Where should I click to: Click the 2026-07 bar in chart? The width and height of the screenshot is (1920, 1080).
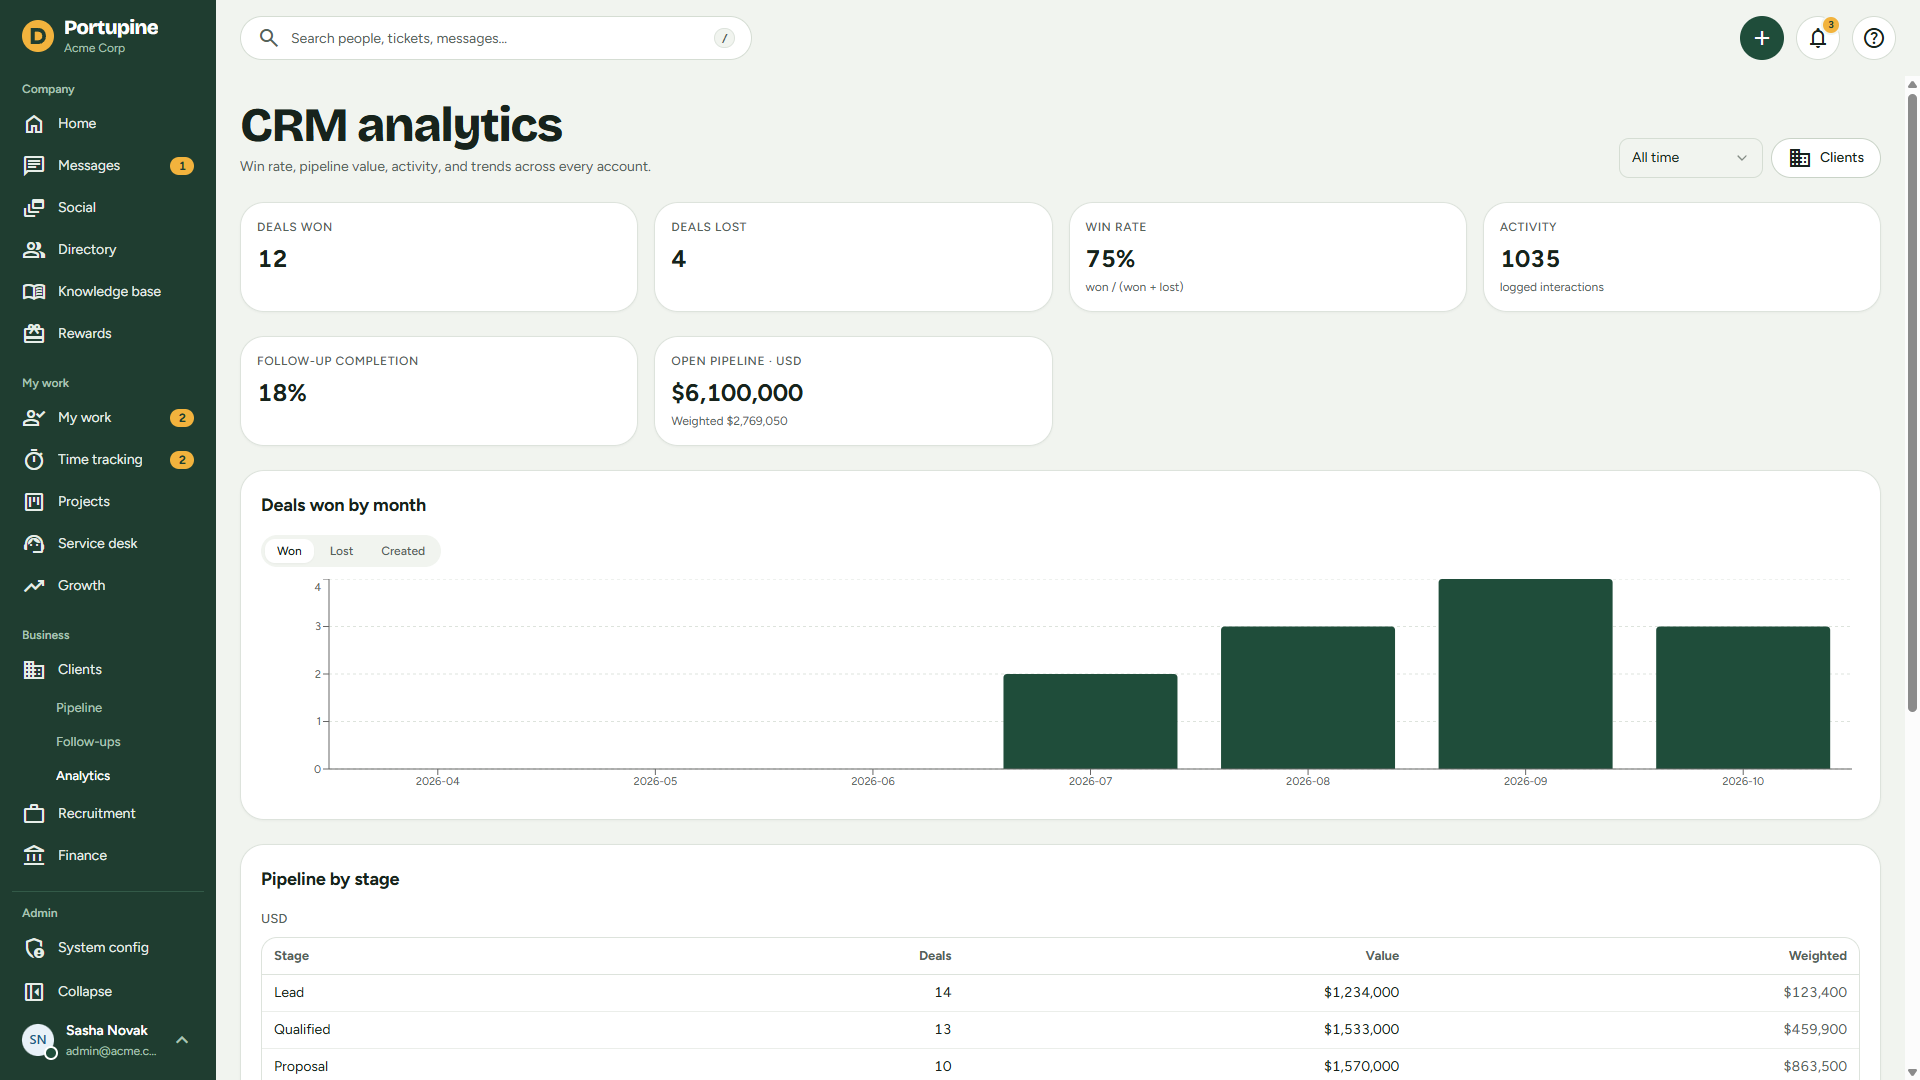tap(1090, 721)
